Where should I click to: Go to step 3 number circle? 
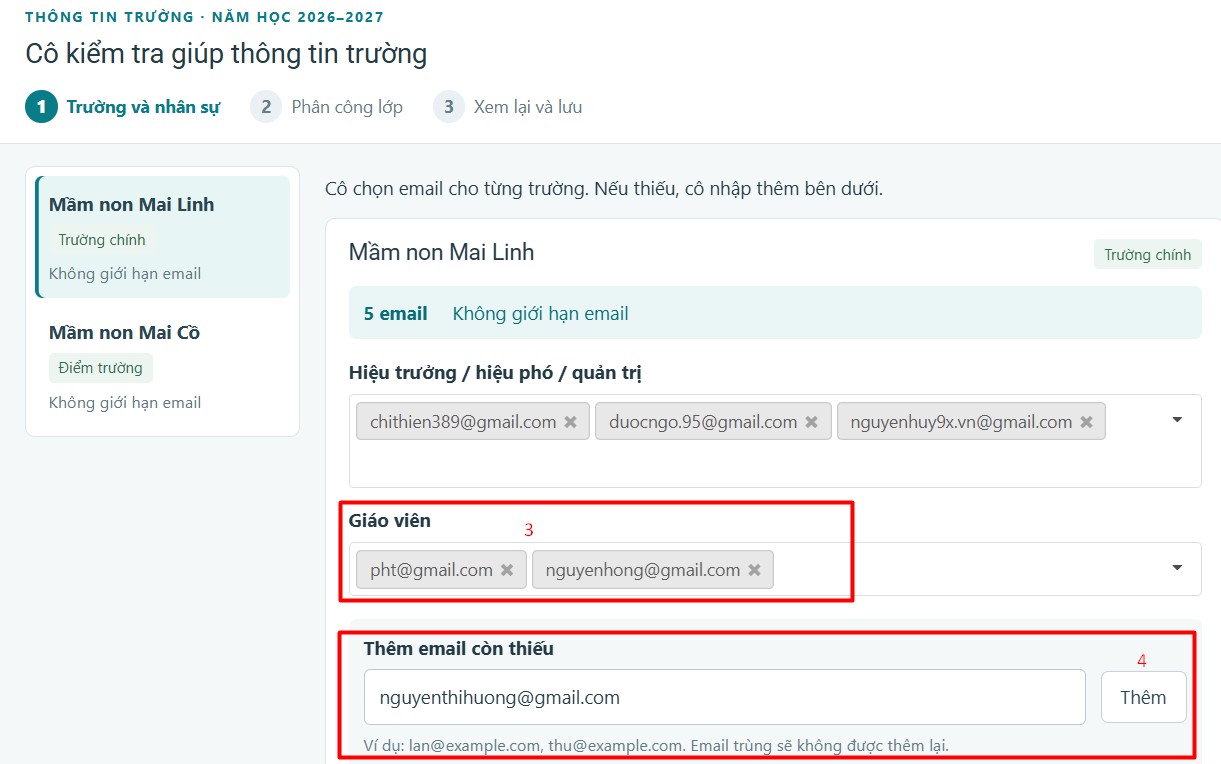pyautogui.click(x=449, y=107)
